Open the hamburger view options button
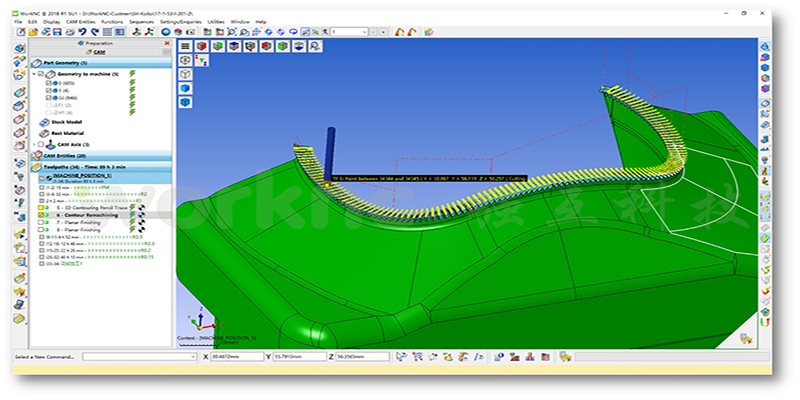 [x=186, y=46]
